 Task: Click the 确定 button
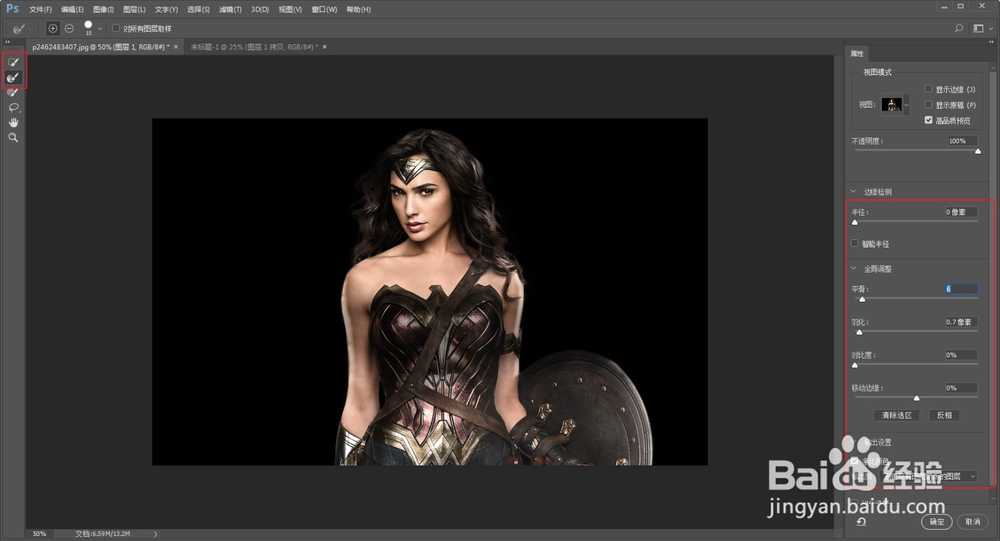coord(937,522)
